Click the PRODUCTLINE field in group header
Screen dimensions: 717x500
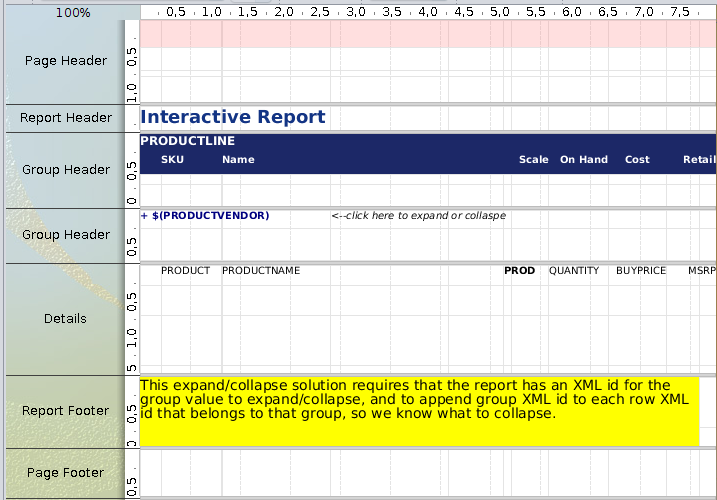click(187, 140)
